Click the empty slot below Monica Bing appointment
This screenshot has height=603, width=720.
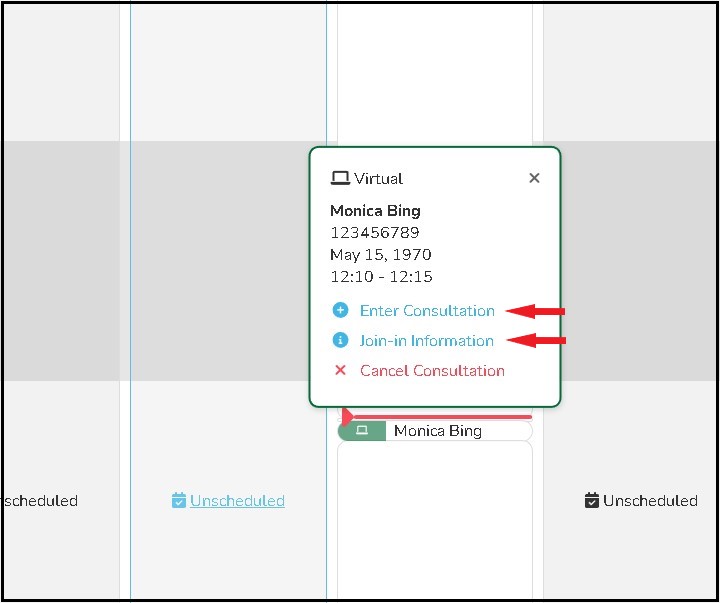pos(435,520)
